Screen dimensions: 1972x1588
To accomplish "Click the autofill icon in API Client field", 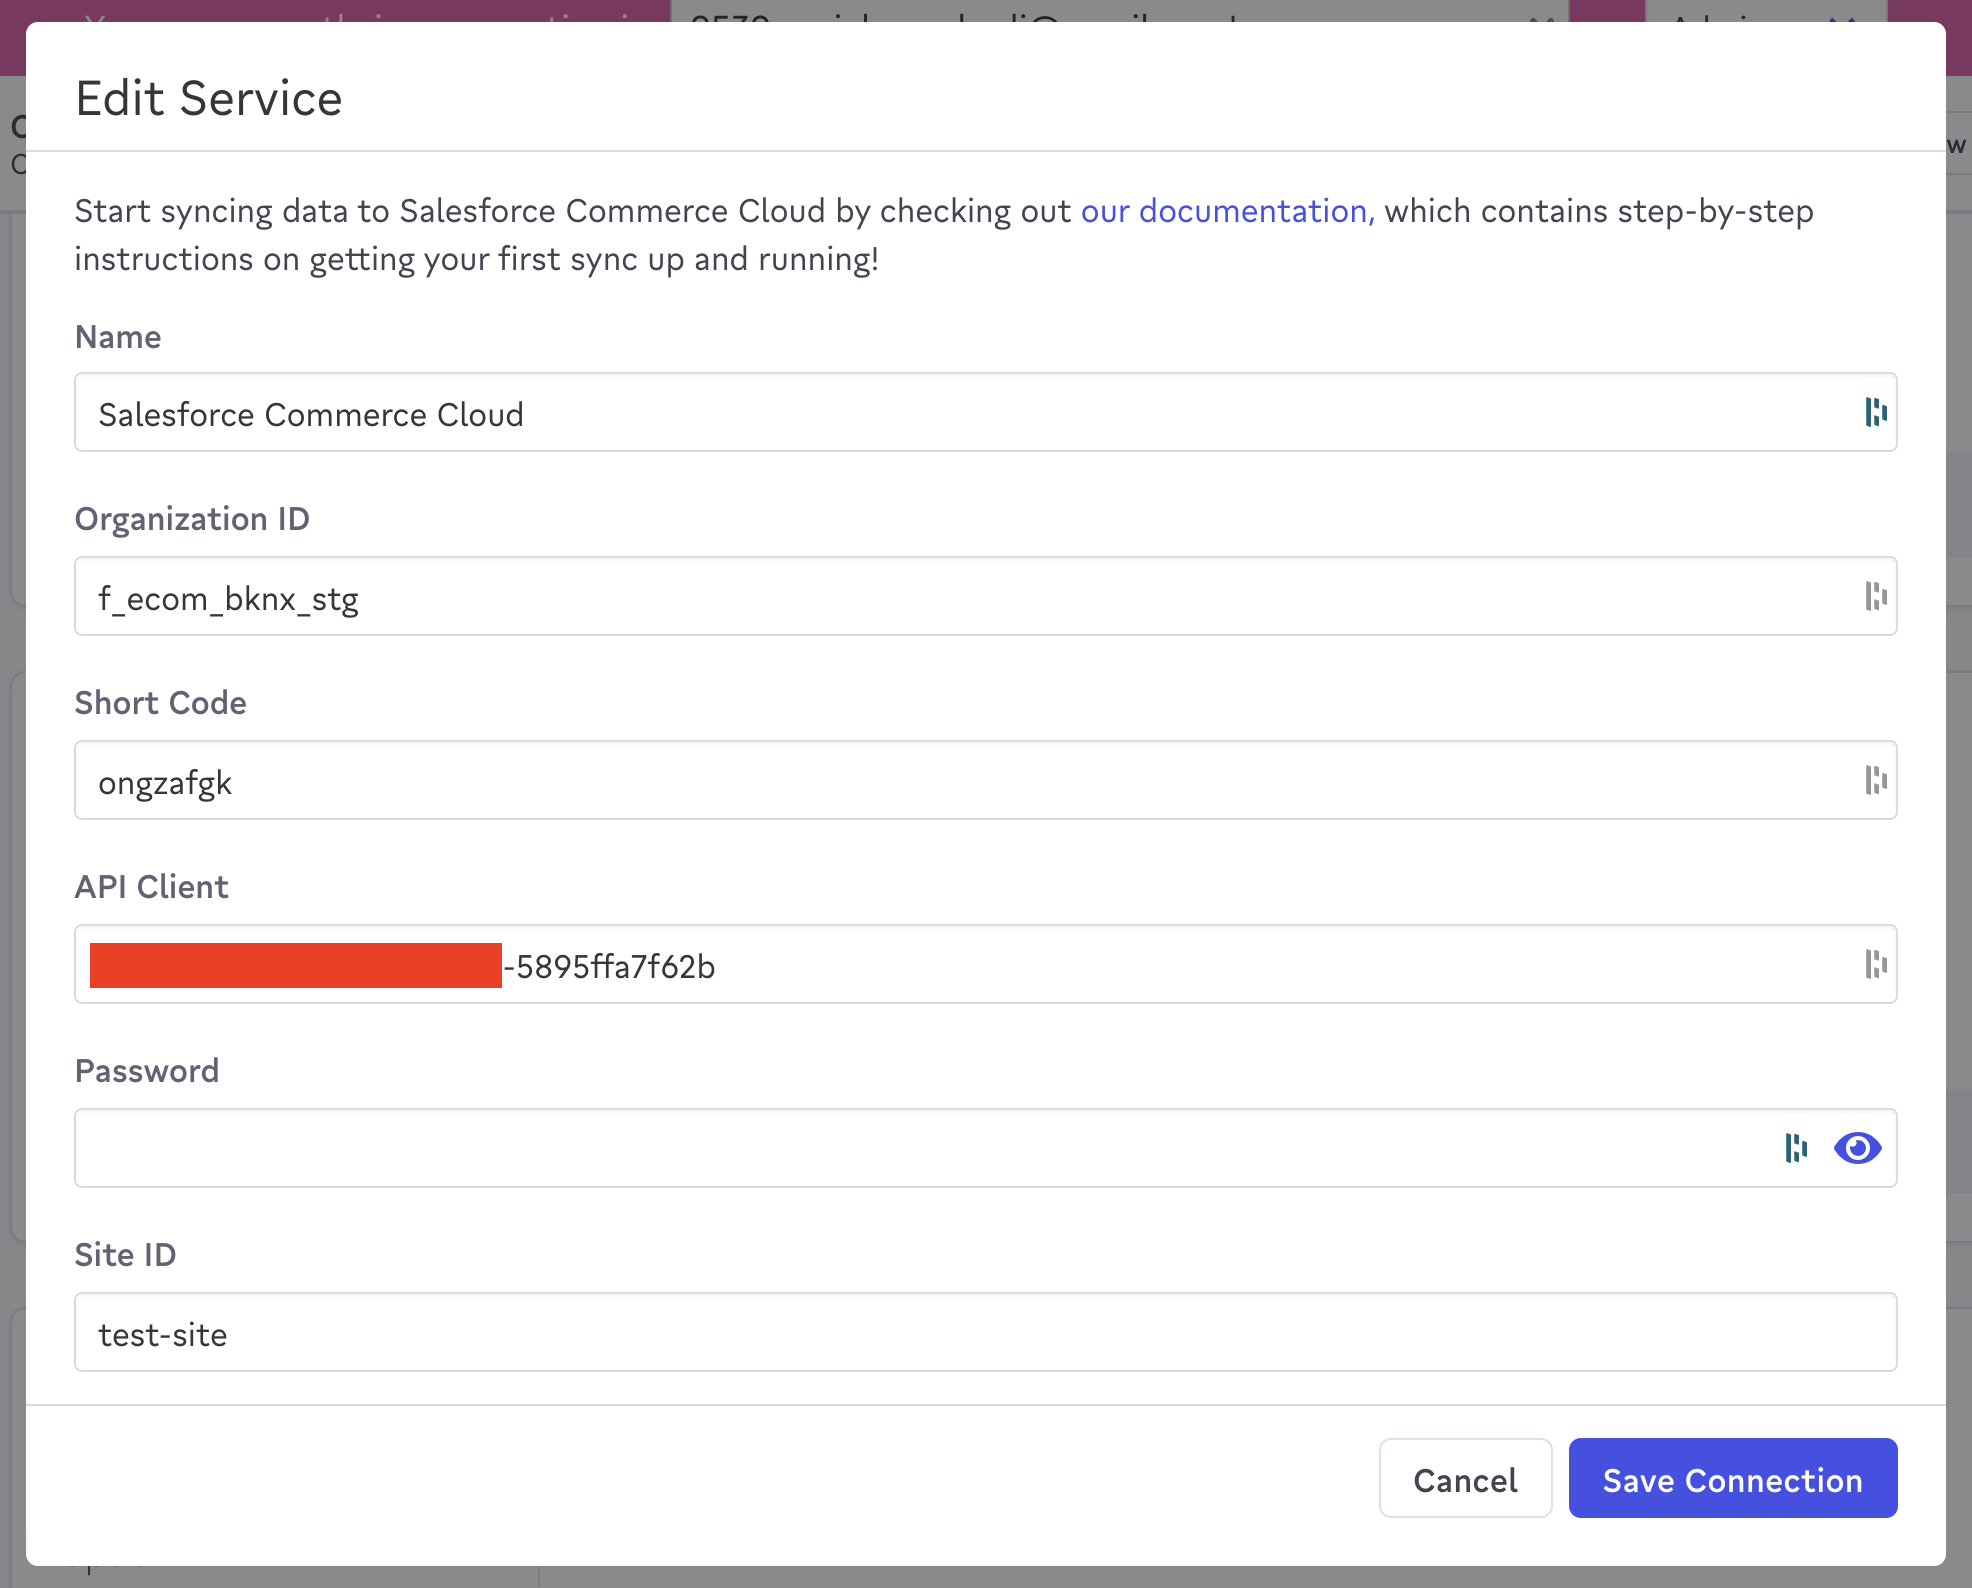I will (1875, 964).
